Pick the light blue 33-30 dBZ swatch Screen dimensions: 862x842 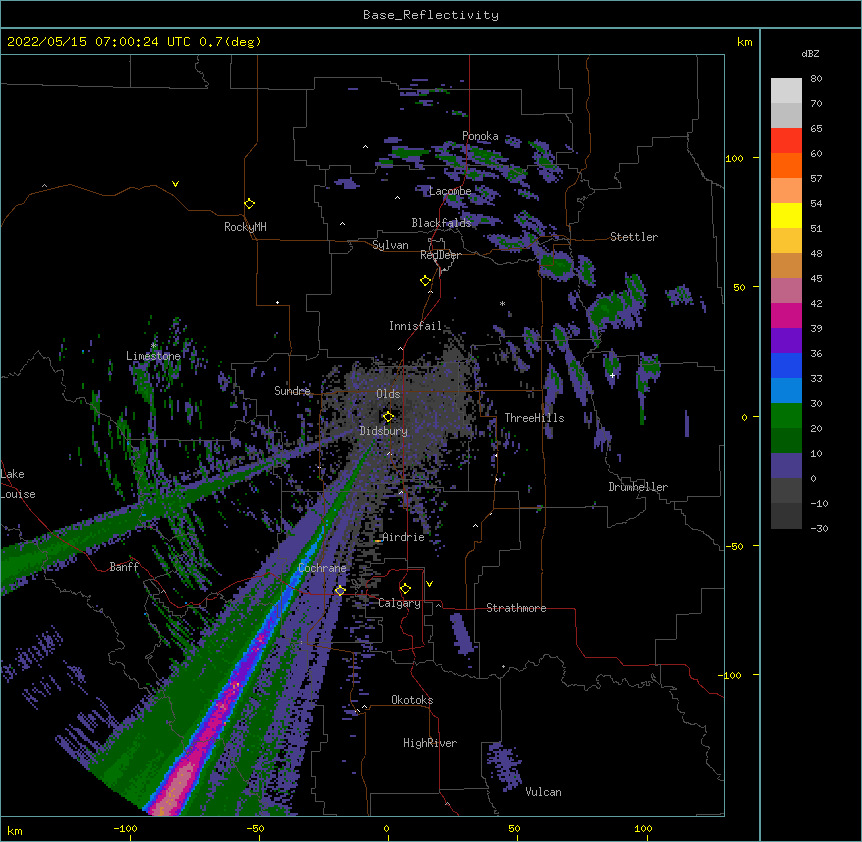pyautogui.click(x=786, y=391)
